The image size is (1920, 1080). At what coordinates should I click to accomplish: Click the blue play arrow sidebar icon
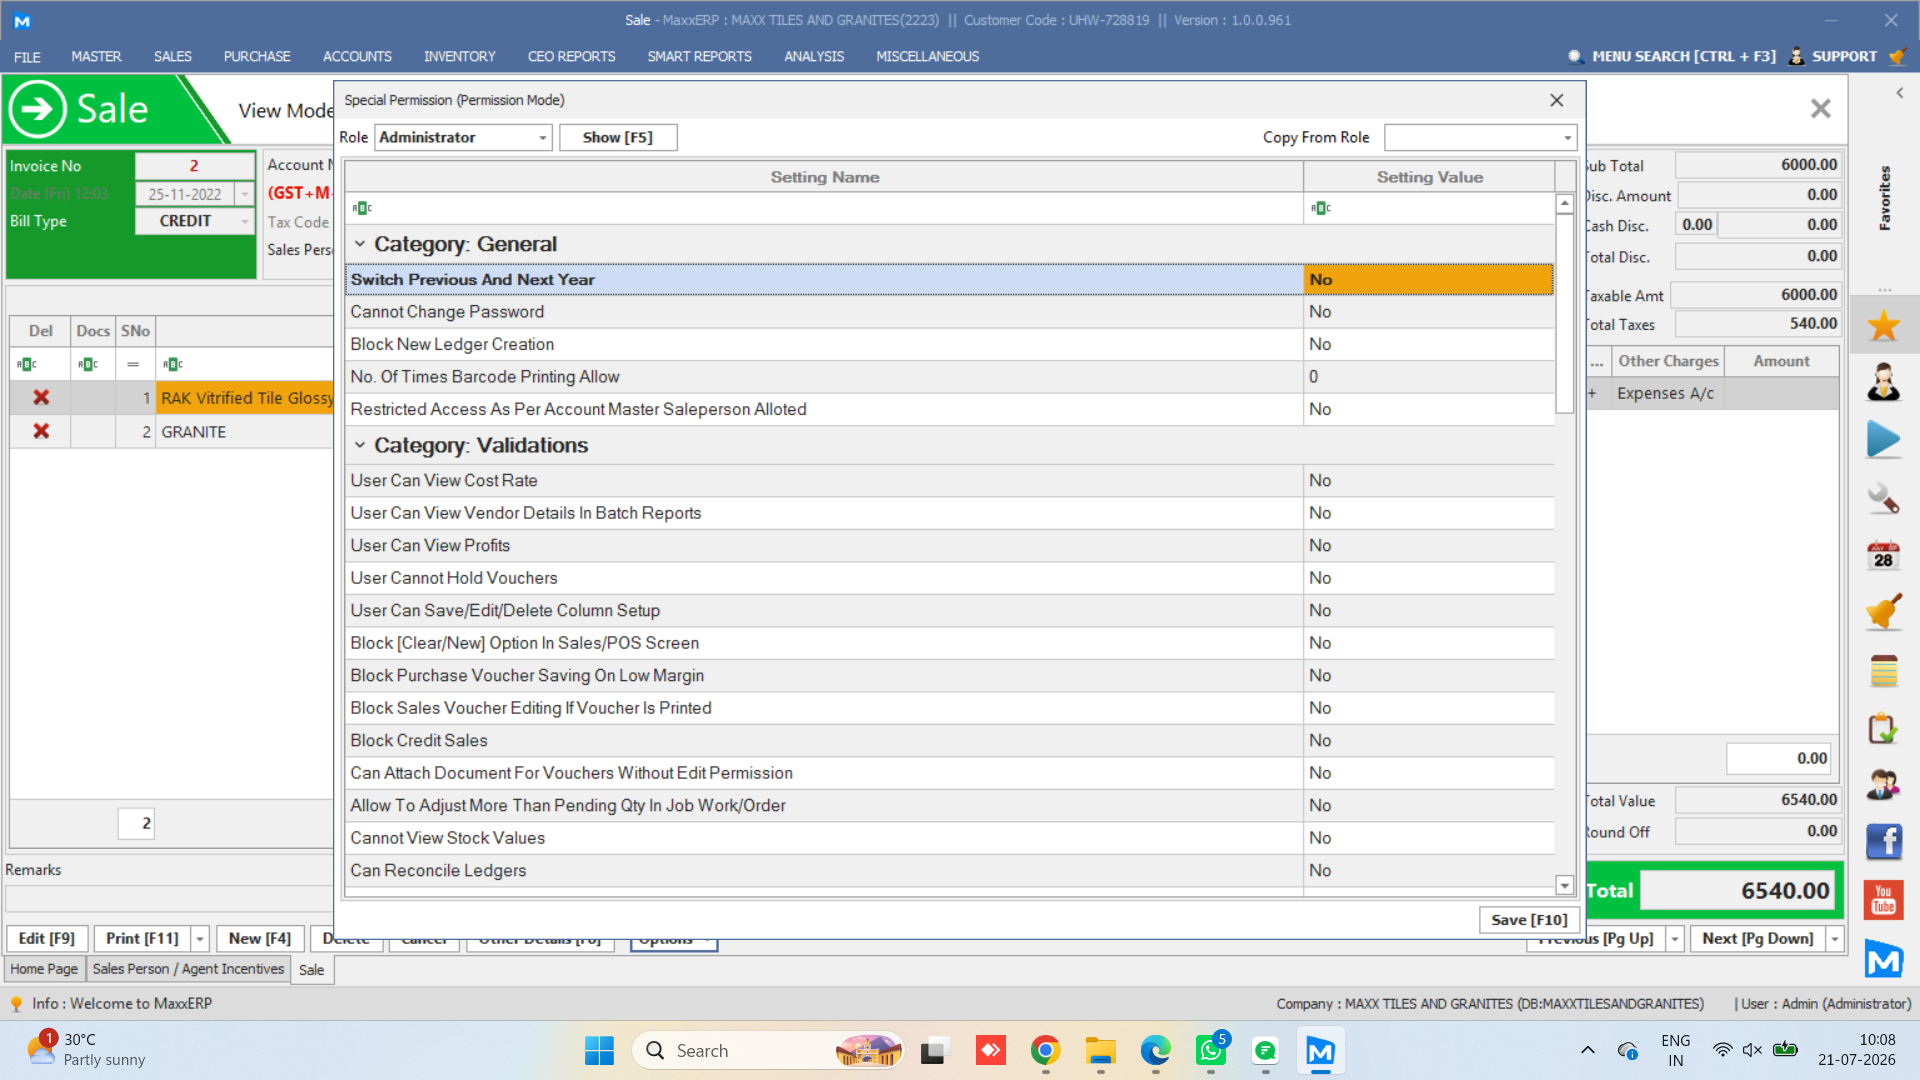[1883, 440]
